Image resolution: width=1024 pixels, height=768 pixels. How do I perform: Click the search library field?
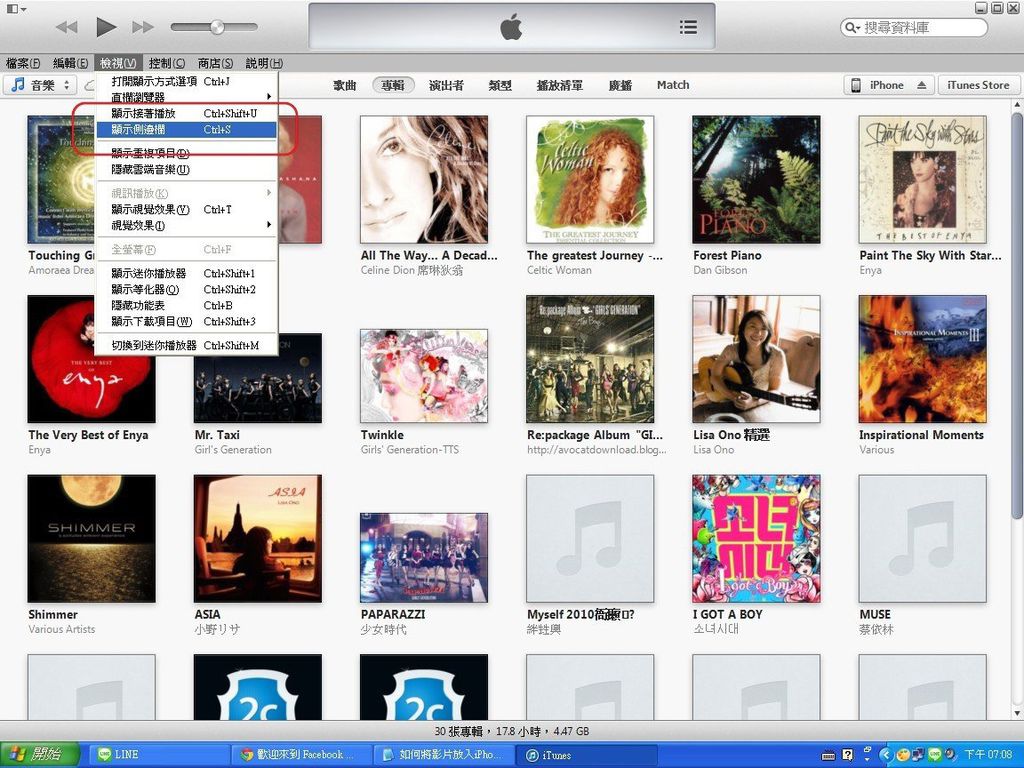coord(914,27)
